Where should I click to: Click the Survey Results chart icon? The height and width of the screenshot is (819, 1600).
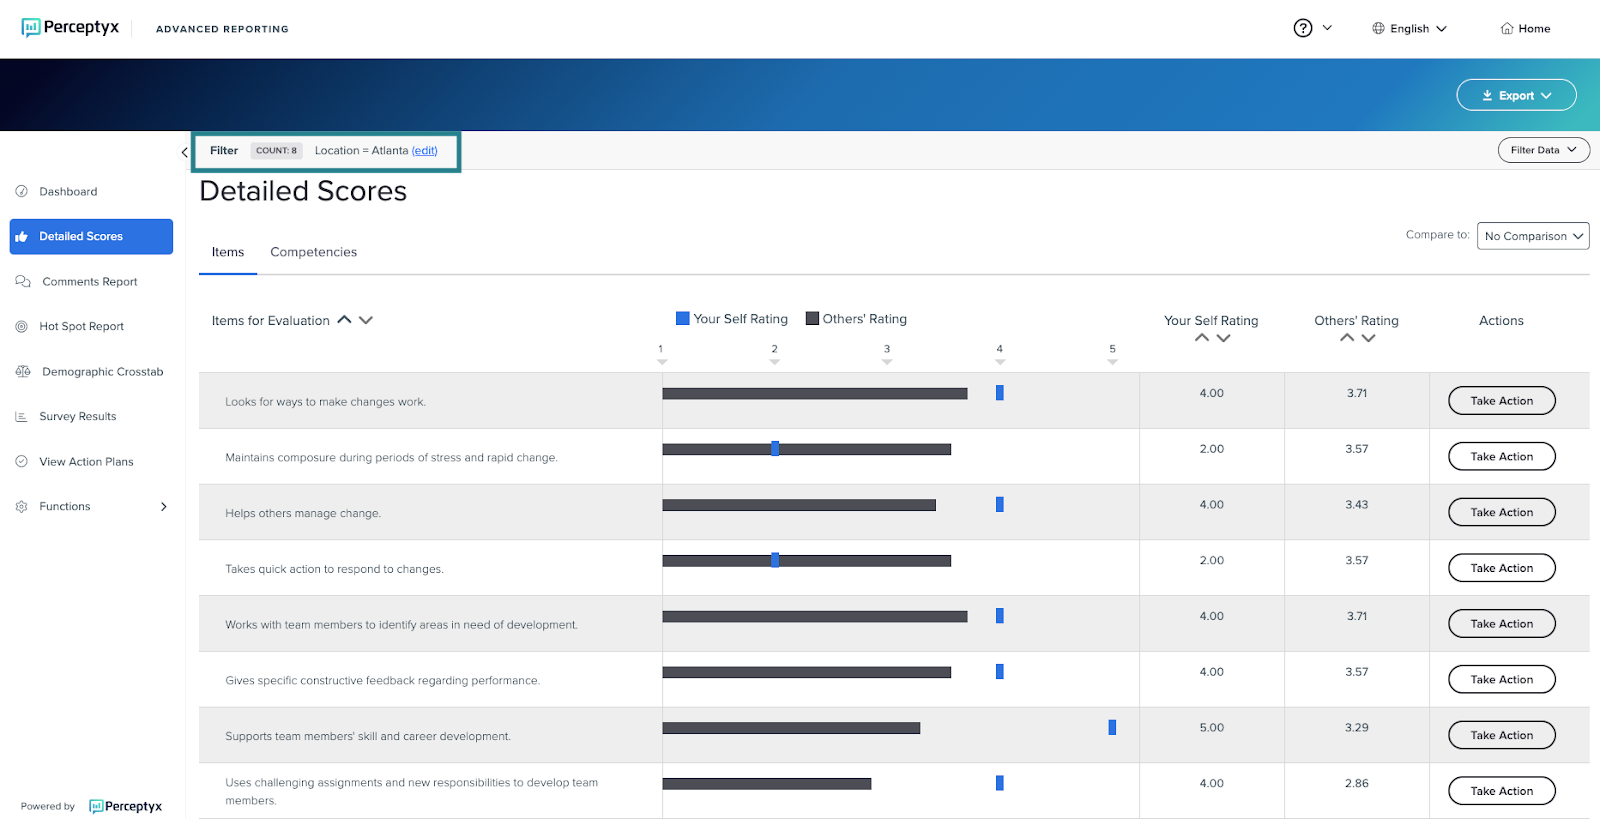click(x=21, y=416)
